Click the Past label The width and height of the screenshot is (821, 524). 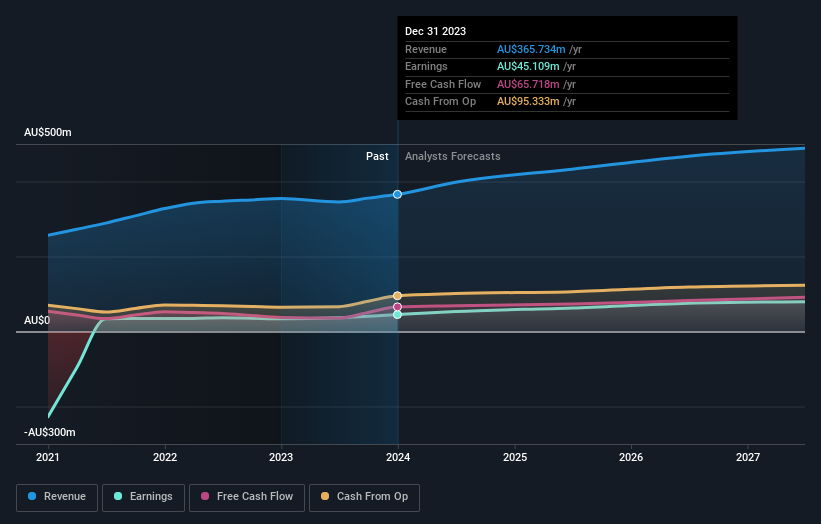[377, 156]
